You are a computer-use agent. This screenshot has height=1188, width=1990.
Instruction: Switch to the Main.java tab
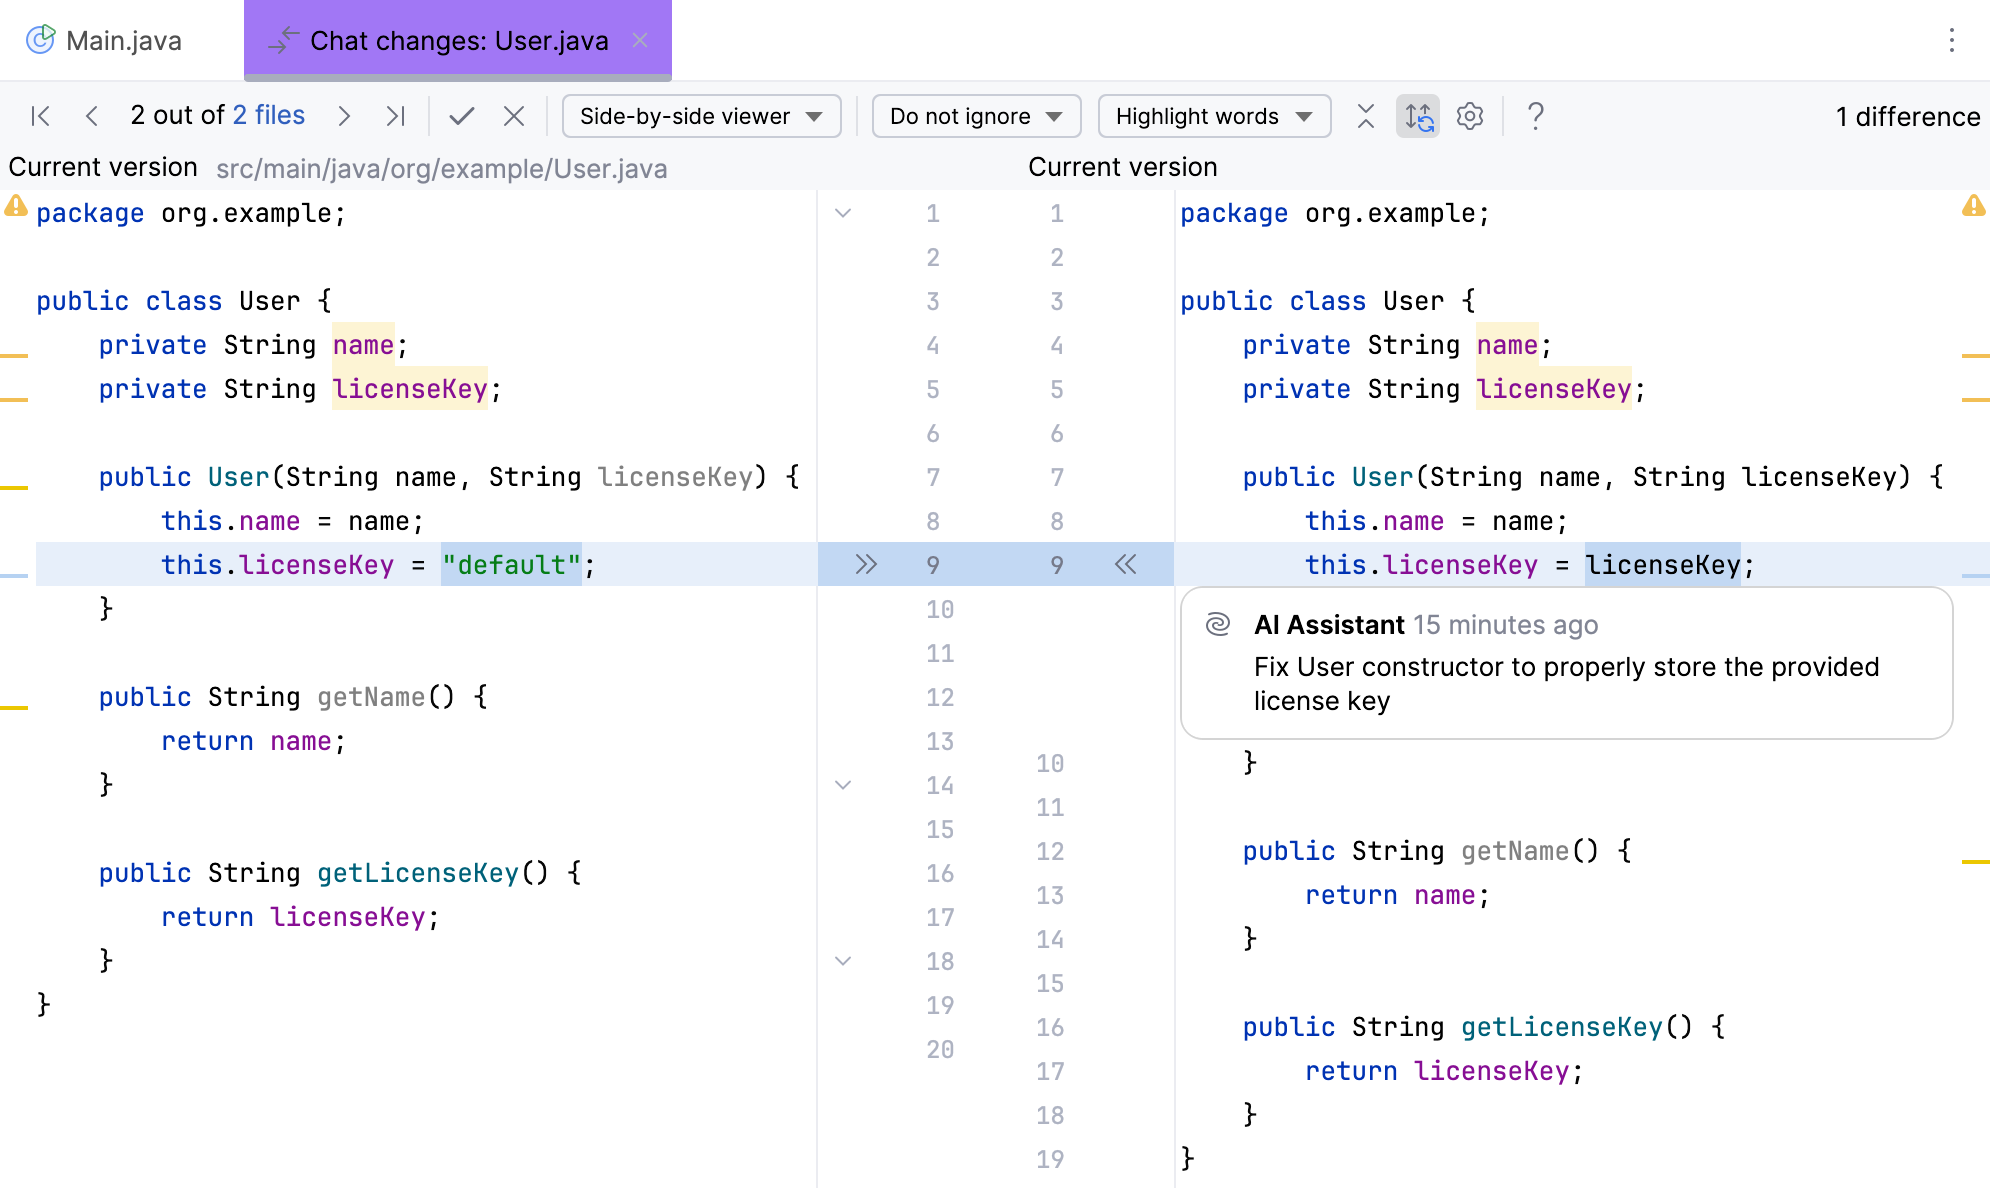(105, 40)
